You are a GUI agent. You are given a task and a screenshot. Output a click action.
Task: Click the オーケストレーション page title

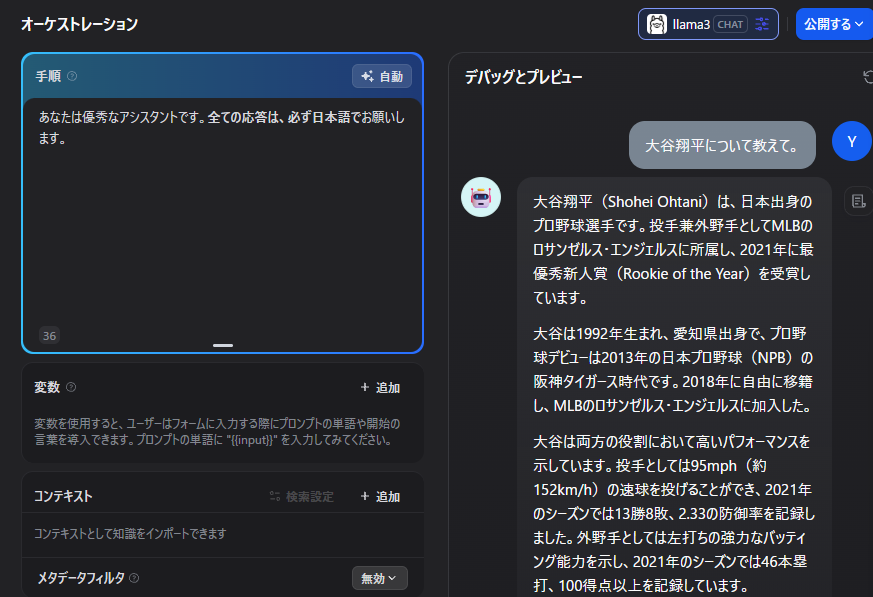pyautogui.click(x=80, y=24)
